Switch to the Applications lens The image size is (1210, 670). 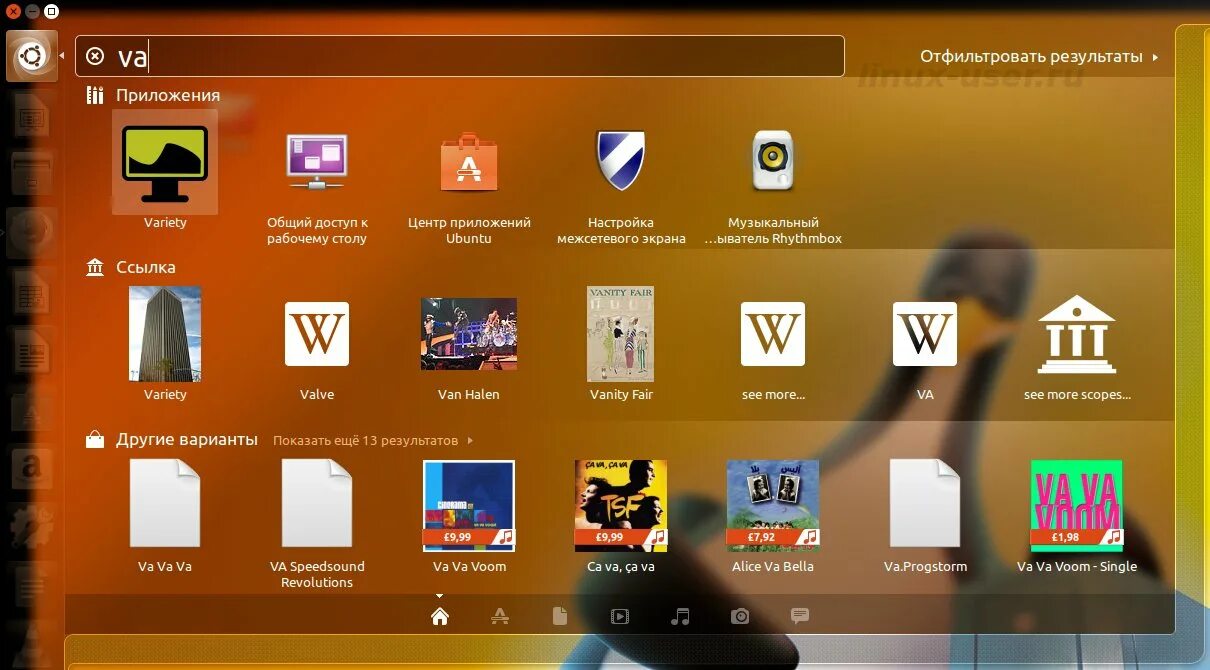coord(500,616)
